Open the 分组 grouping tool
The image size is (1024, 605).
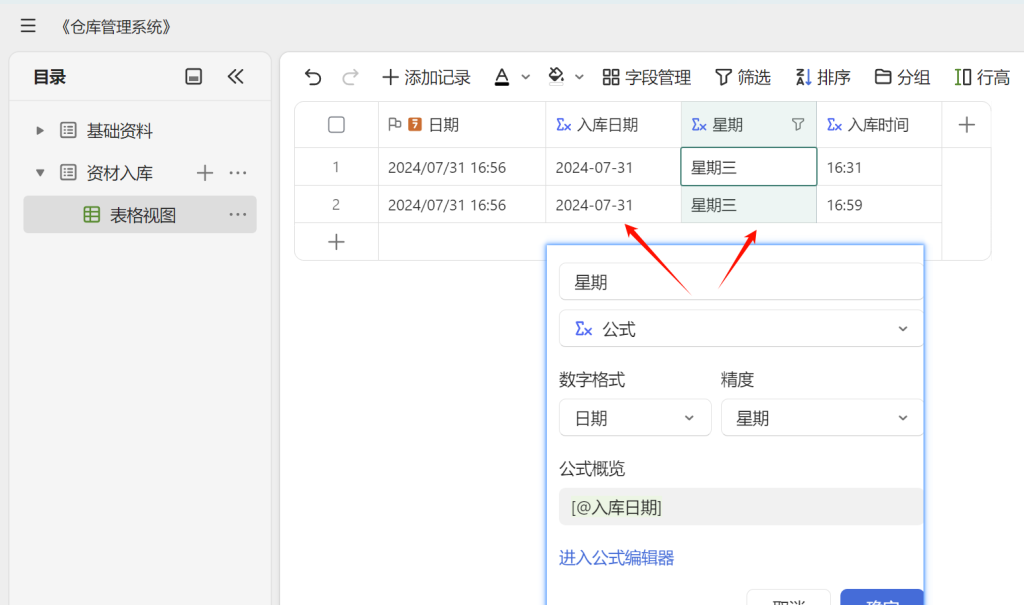tap(903, 78)
